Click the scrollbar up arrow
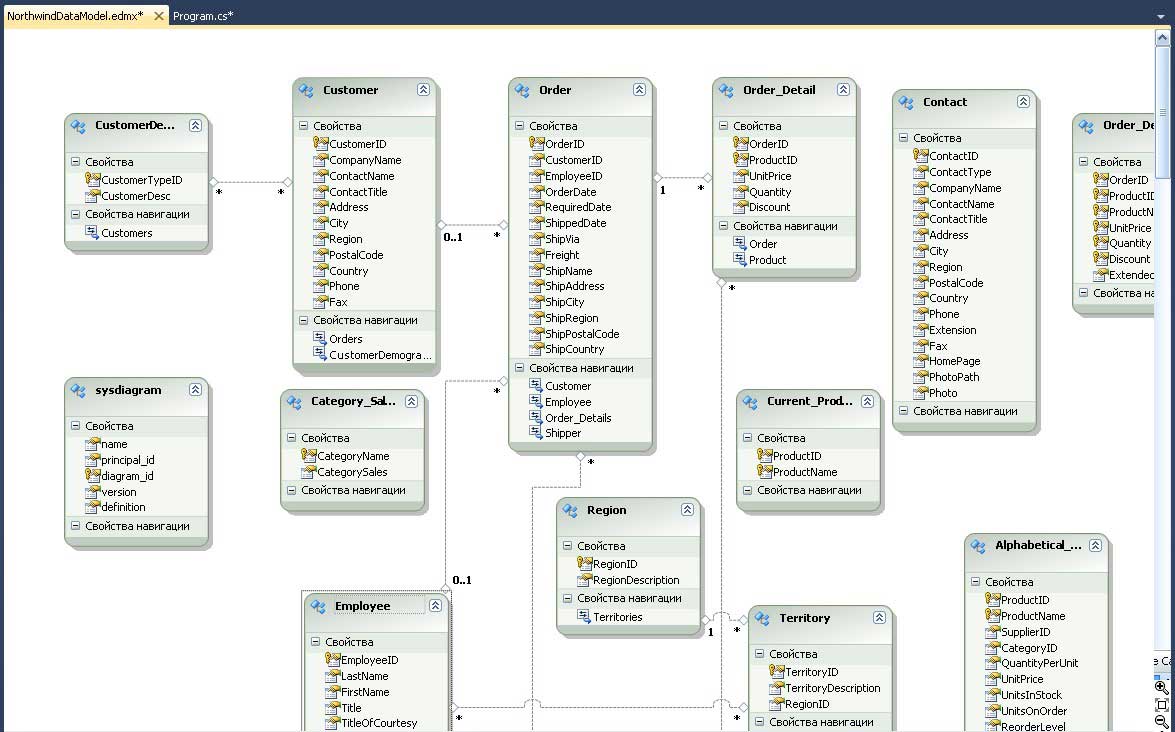1175x732 pixels. coord(1162,37)
